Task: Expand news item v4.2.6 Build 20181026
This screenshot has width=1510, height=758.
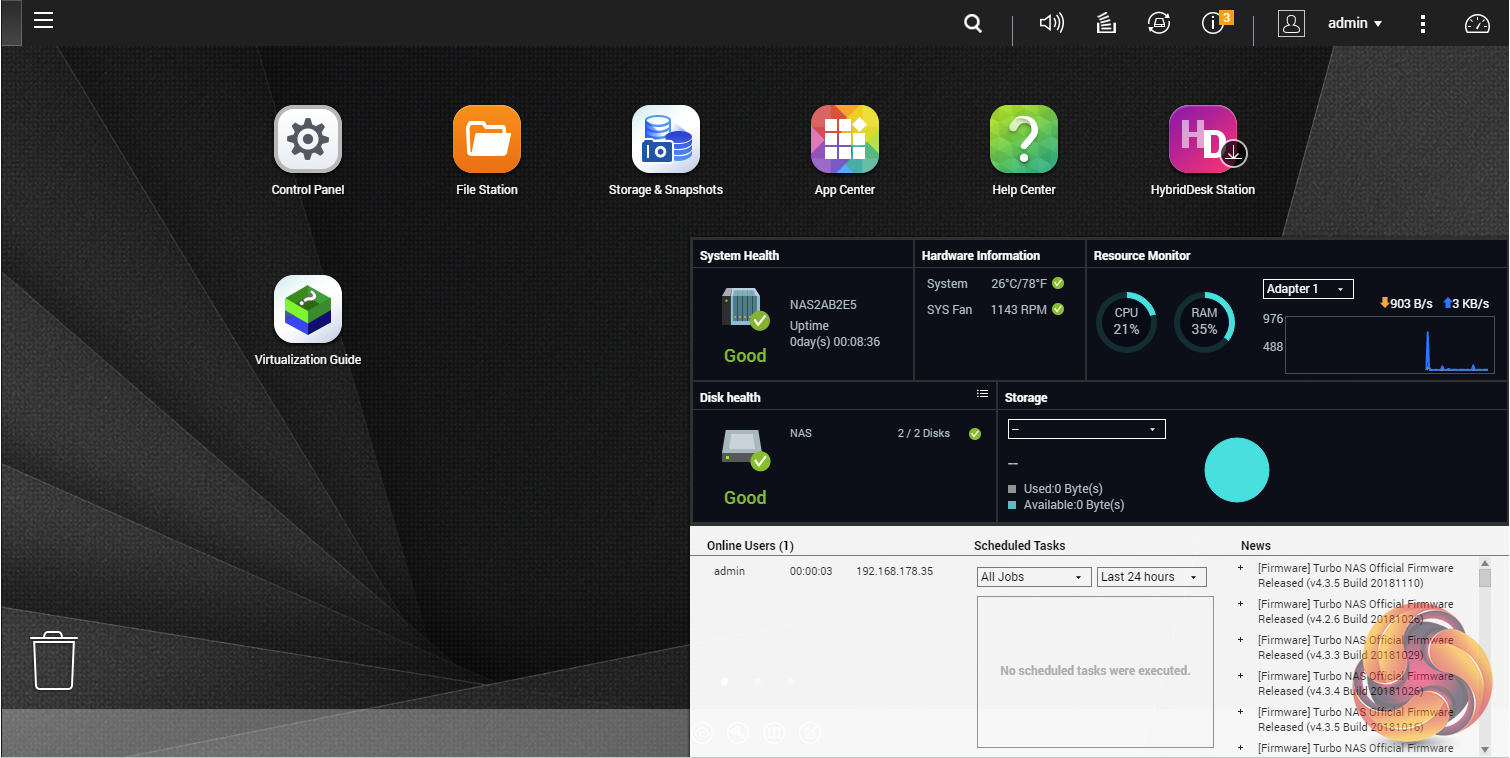Action: 1241,604
